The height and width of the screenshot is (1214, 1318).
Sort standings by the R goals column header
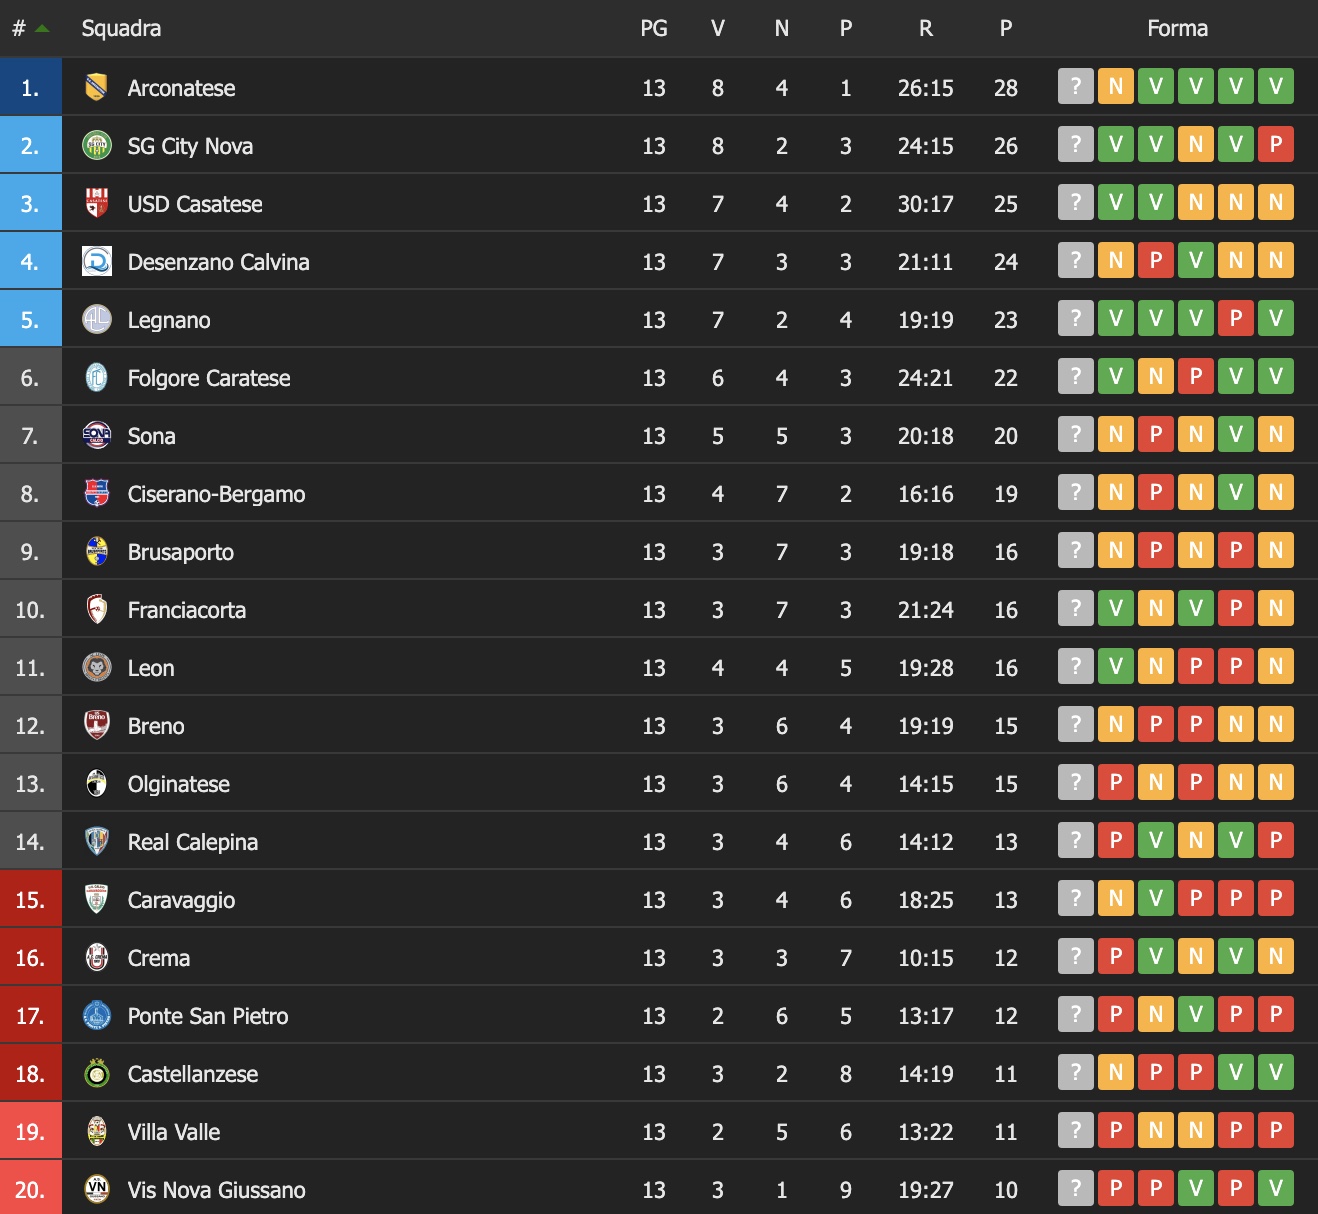(x=926, y=29)
